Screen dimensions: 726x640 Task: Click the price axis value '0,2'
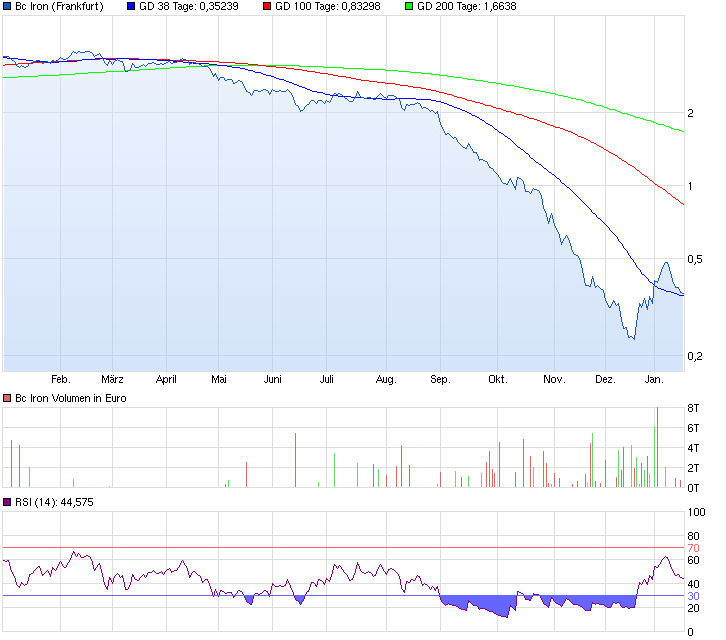(x=695, y=356)
